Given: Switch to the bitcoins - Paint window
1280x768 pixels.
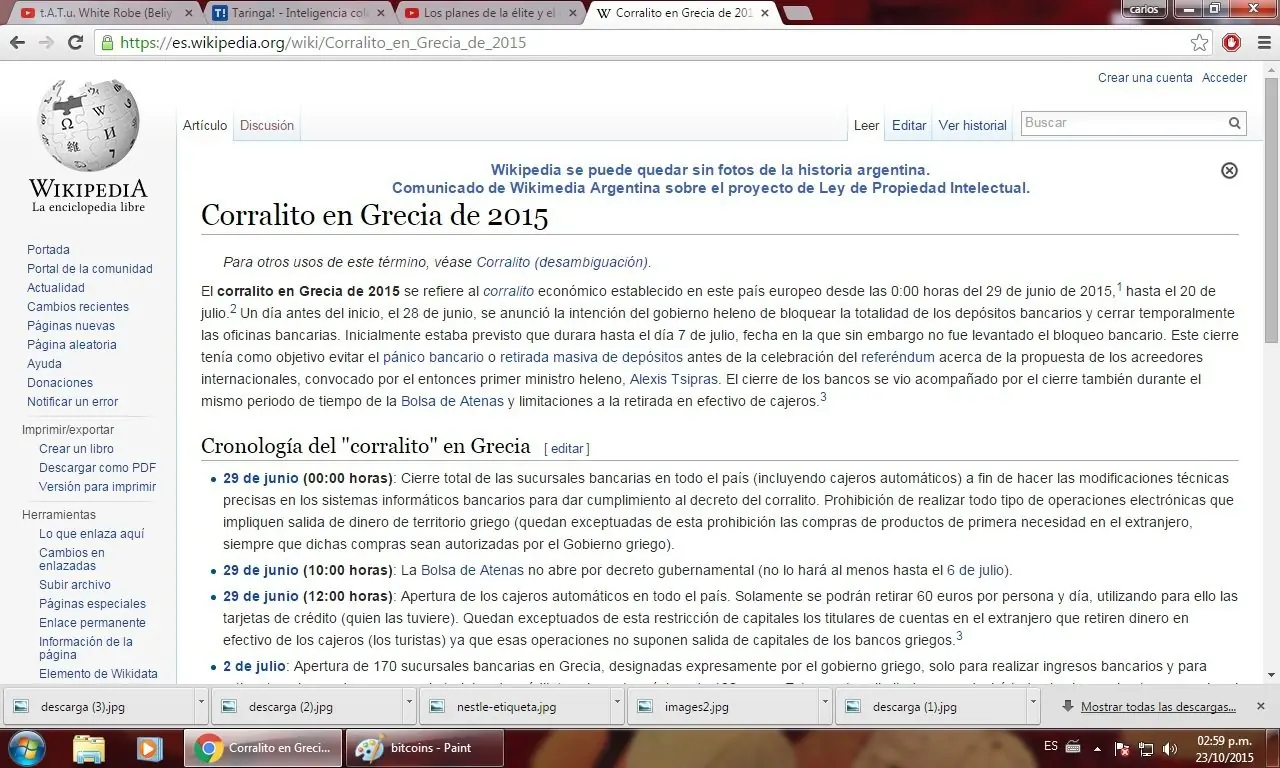Looking at the screenshot, I should click(424, 748).
